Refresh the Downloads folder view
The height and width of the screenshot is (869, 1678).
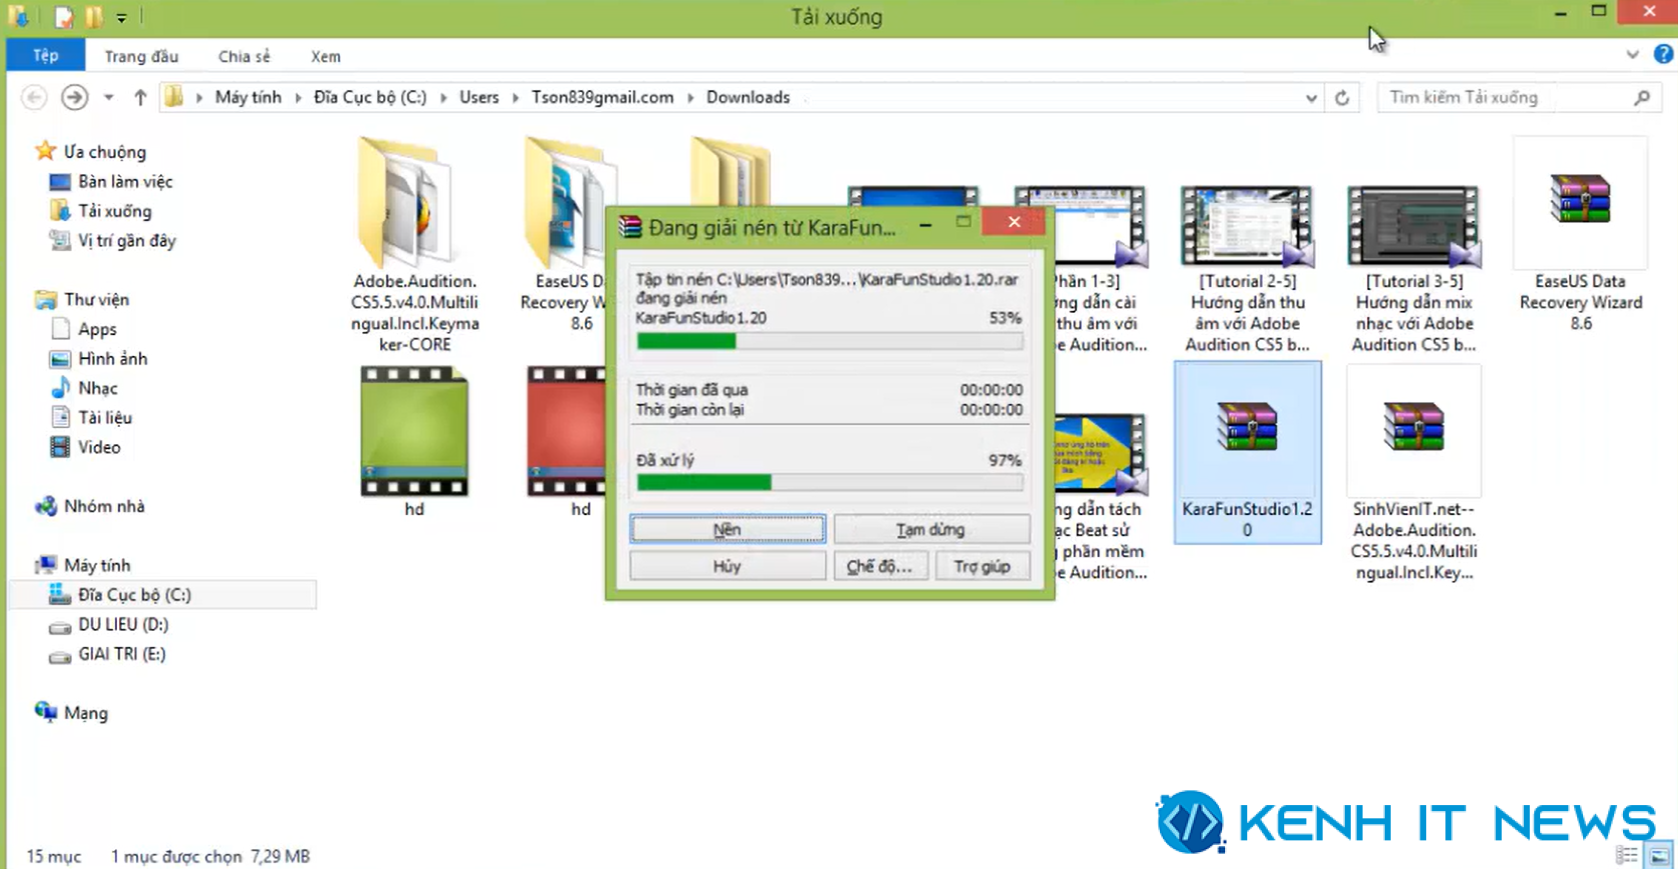pyautogui.click(x=1342, y=98)
